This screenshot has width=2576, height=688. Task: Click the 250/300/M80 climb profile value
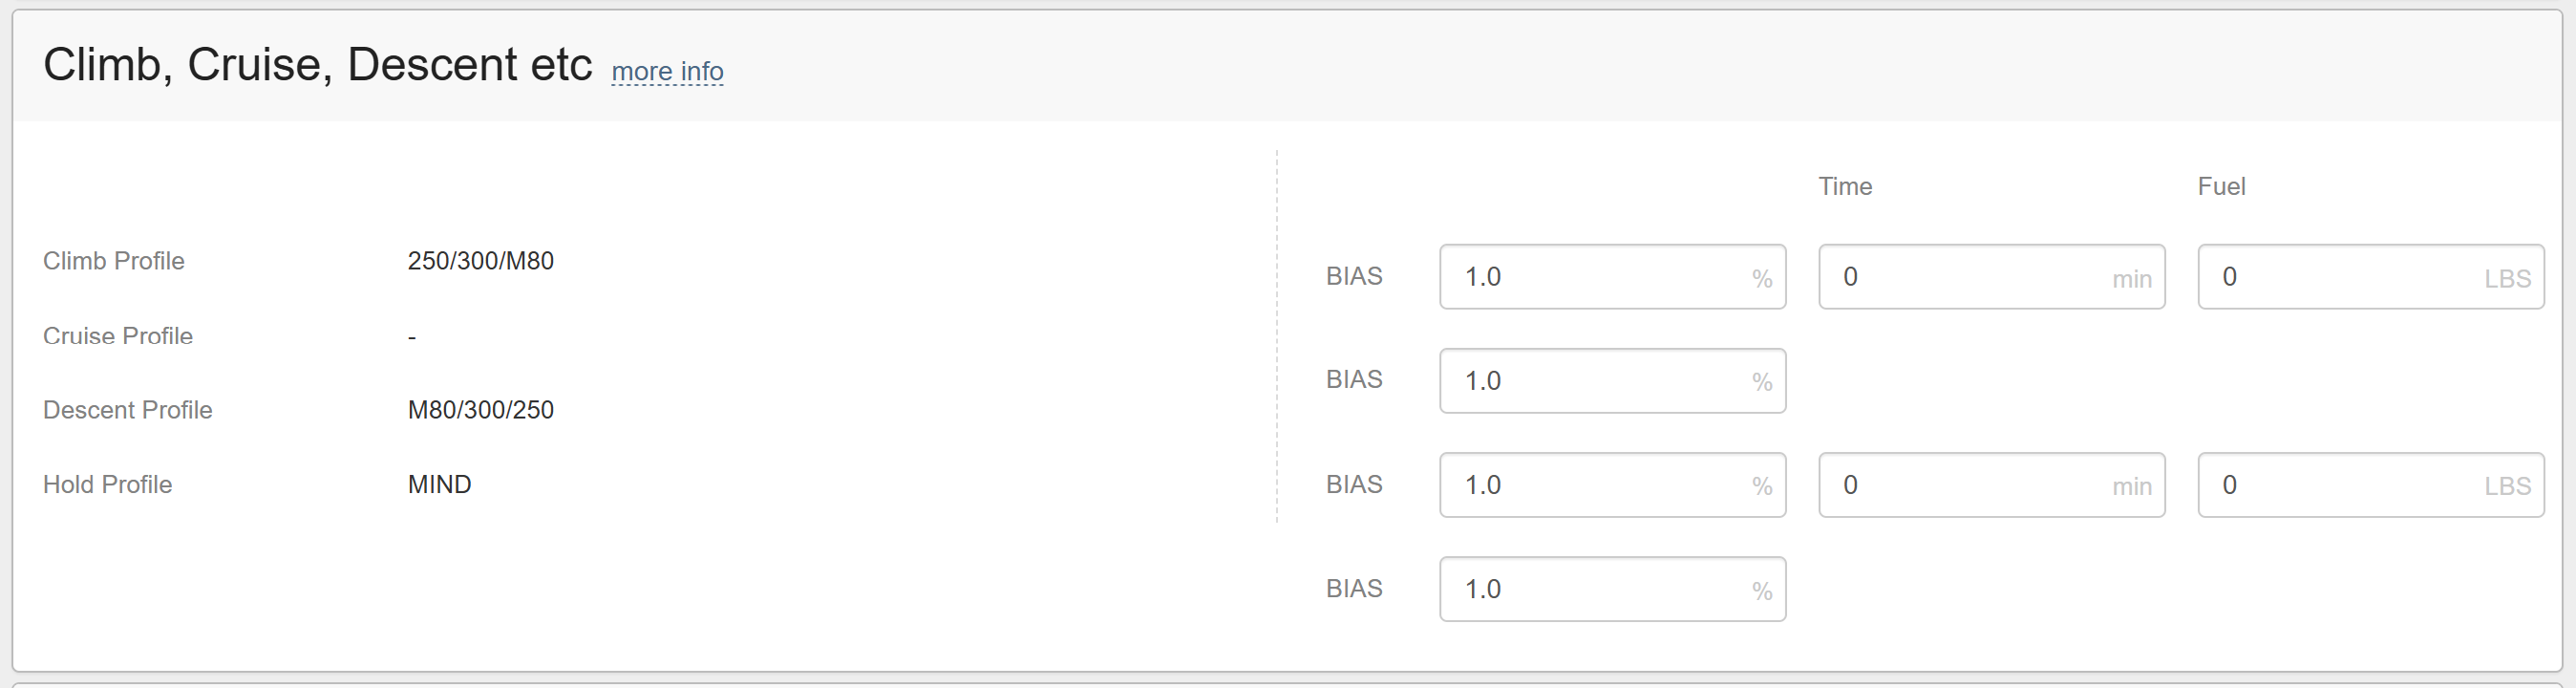click(x=481, y=261)
